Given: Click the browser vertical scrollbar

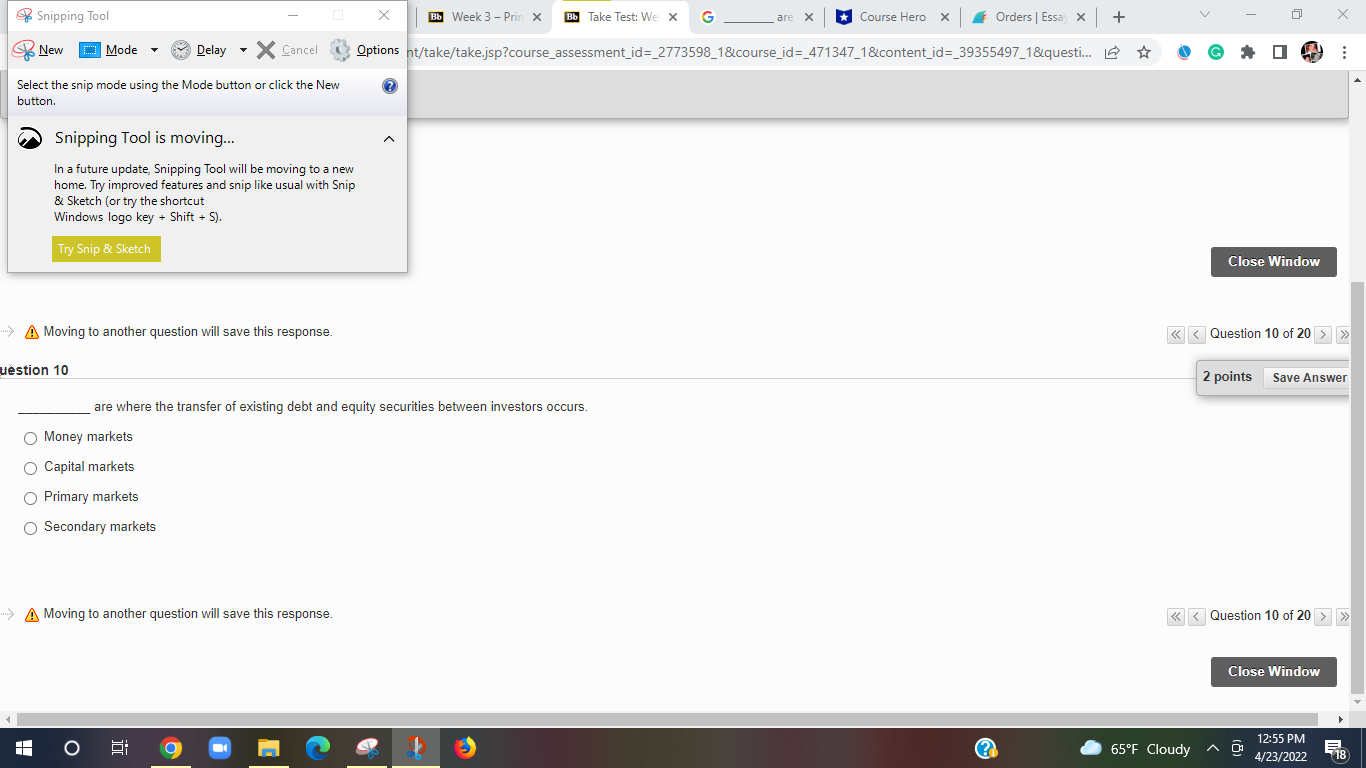Looking at the screenshot, I should coord(1358,400).
